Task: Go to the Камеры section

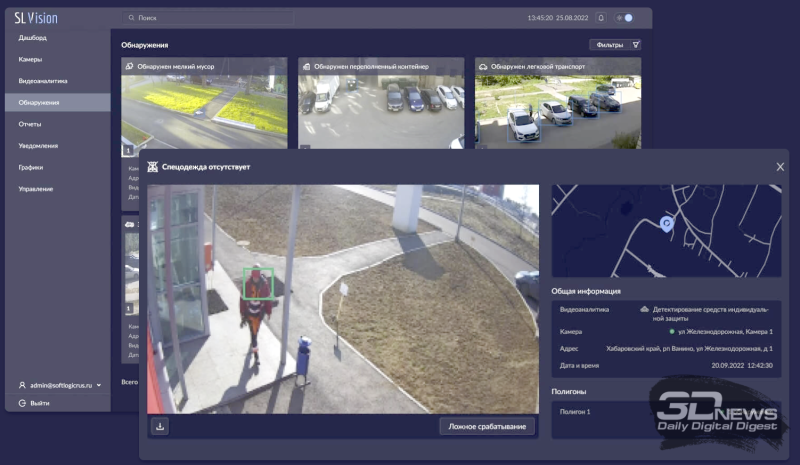Action: 30,59
